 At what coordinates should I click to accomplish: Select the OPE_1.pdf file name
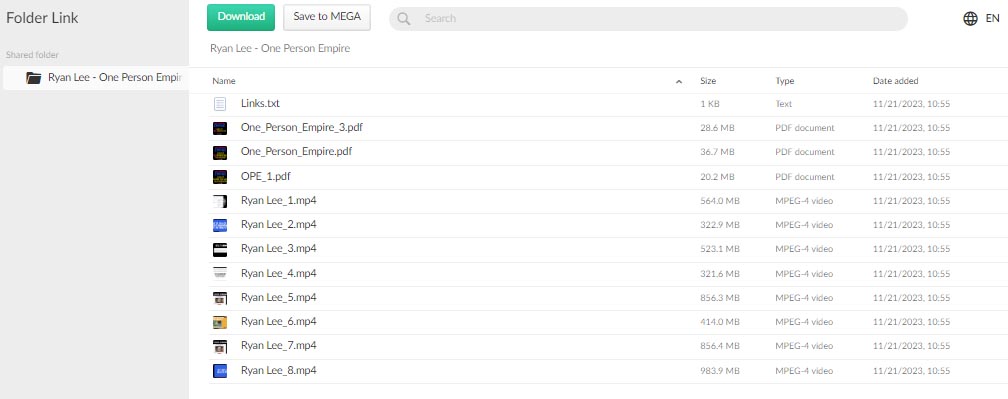pyautogui.click(x=266, y=176)
